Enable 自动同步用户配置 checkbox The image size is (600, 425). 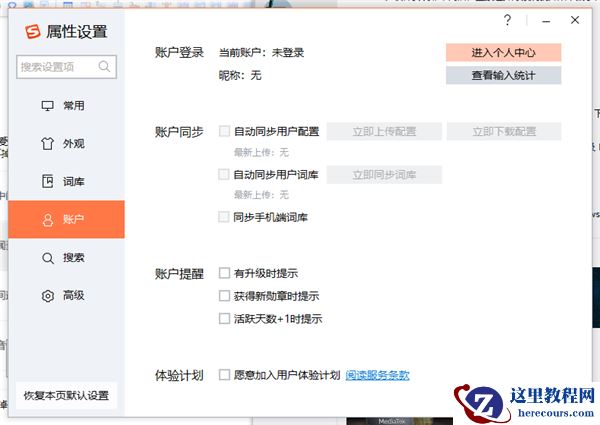(x=224, y=131)
